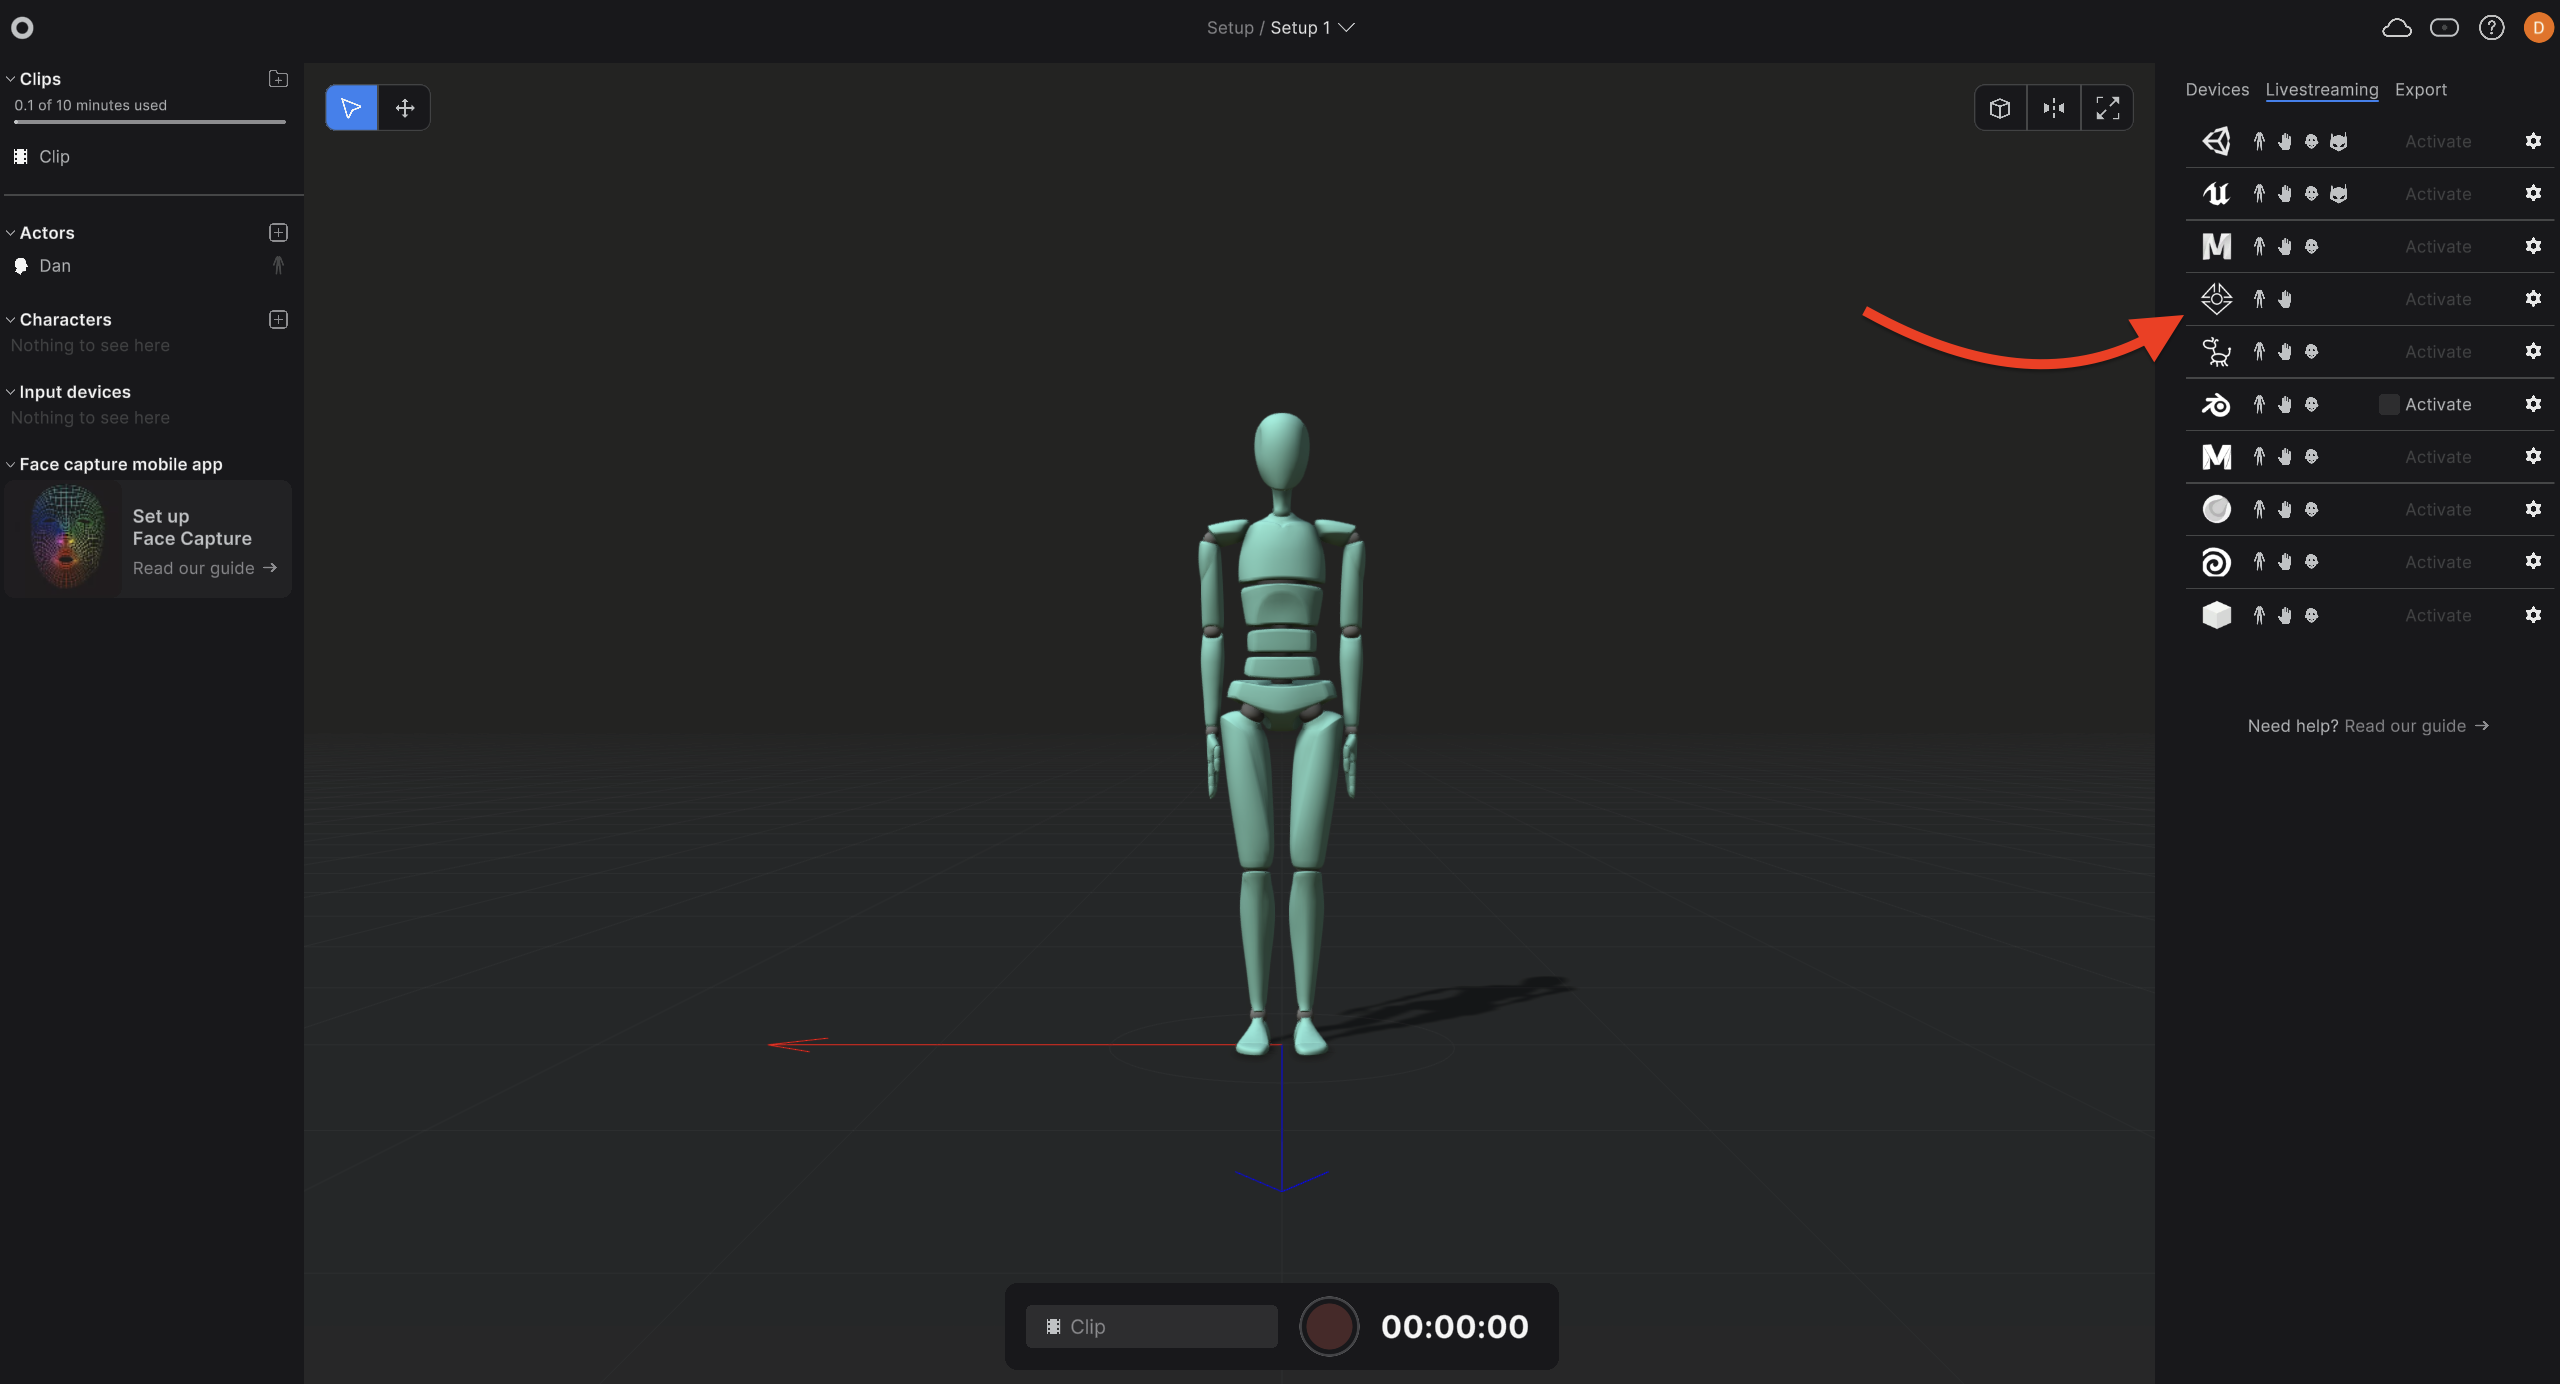
Task: Click the mirror/symmetry icon in the viewport toolbar
Action: click(2054, 108)
